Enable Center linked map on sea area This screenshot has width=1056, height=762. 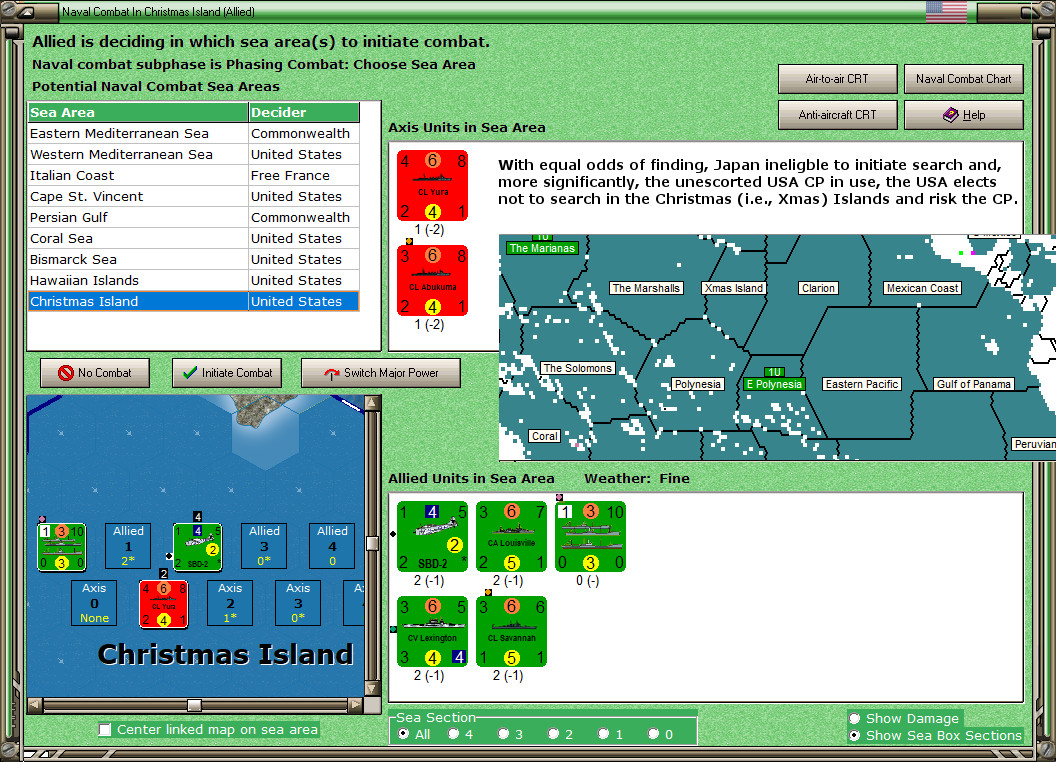(105, 730)
